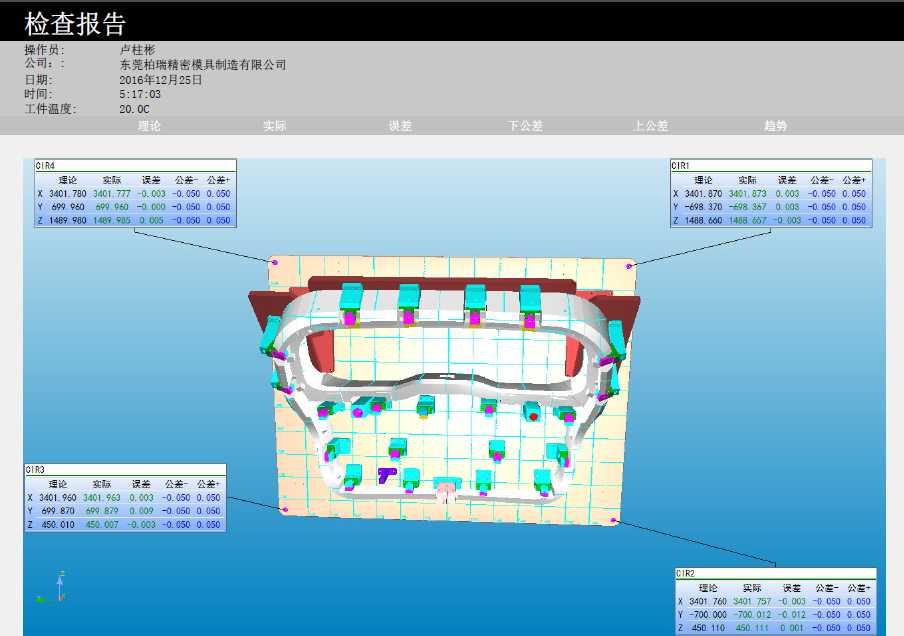Open the CIR3 callout label

[x=36, y=469]
